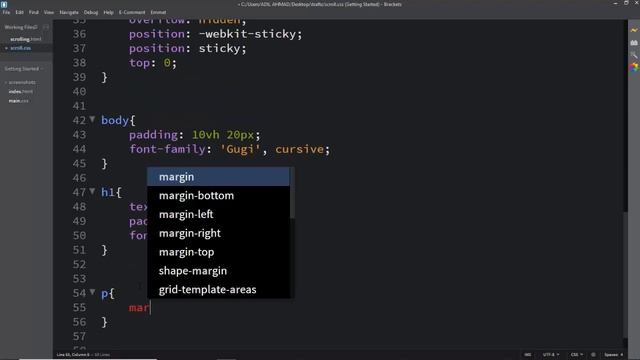
Task: Choose 'margin-top' from autocomplete list
Action: tap(218, 252)
